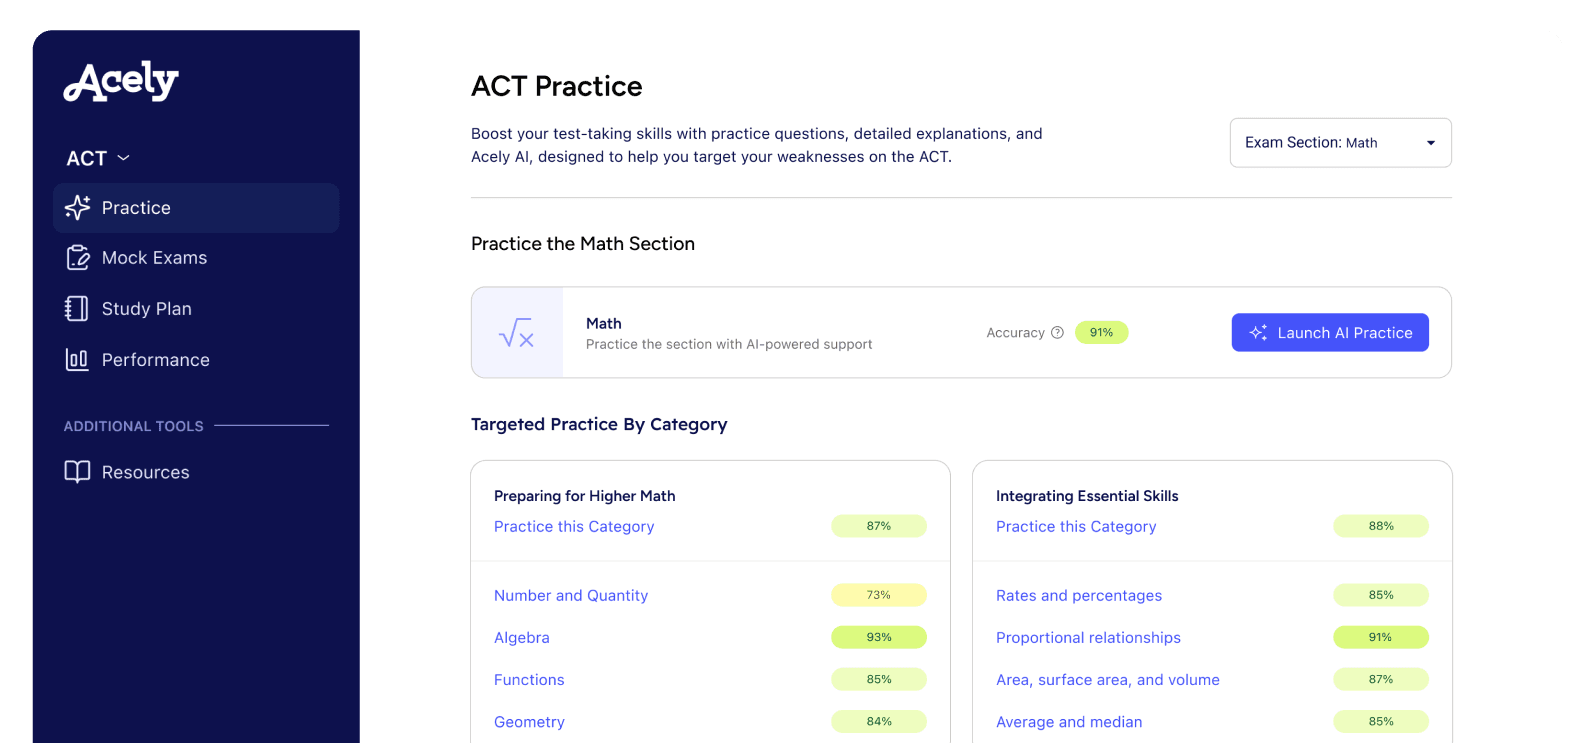Click Practice this Category under Integrating Essential Skills
The width and height of the screenshot is (1596, 743).
(x=1076, y=526)
